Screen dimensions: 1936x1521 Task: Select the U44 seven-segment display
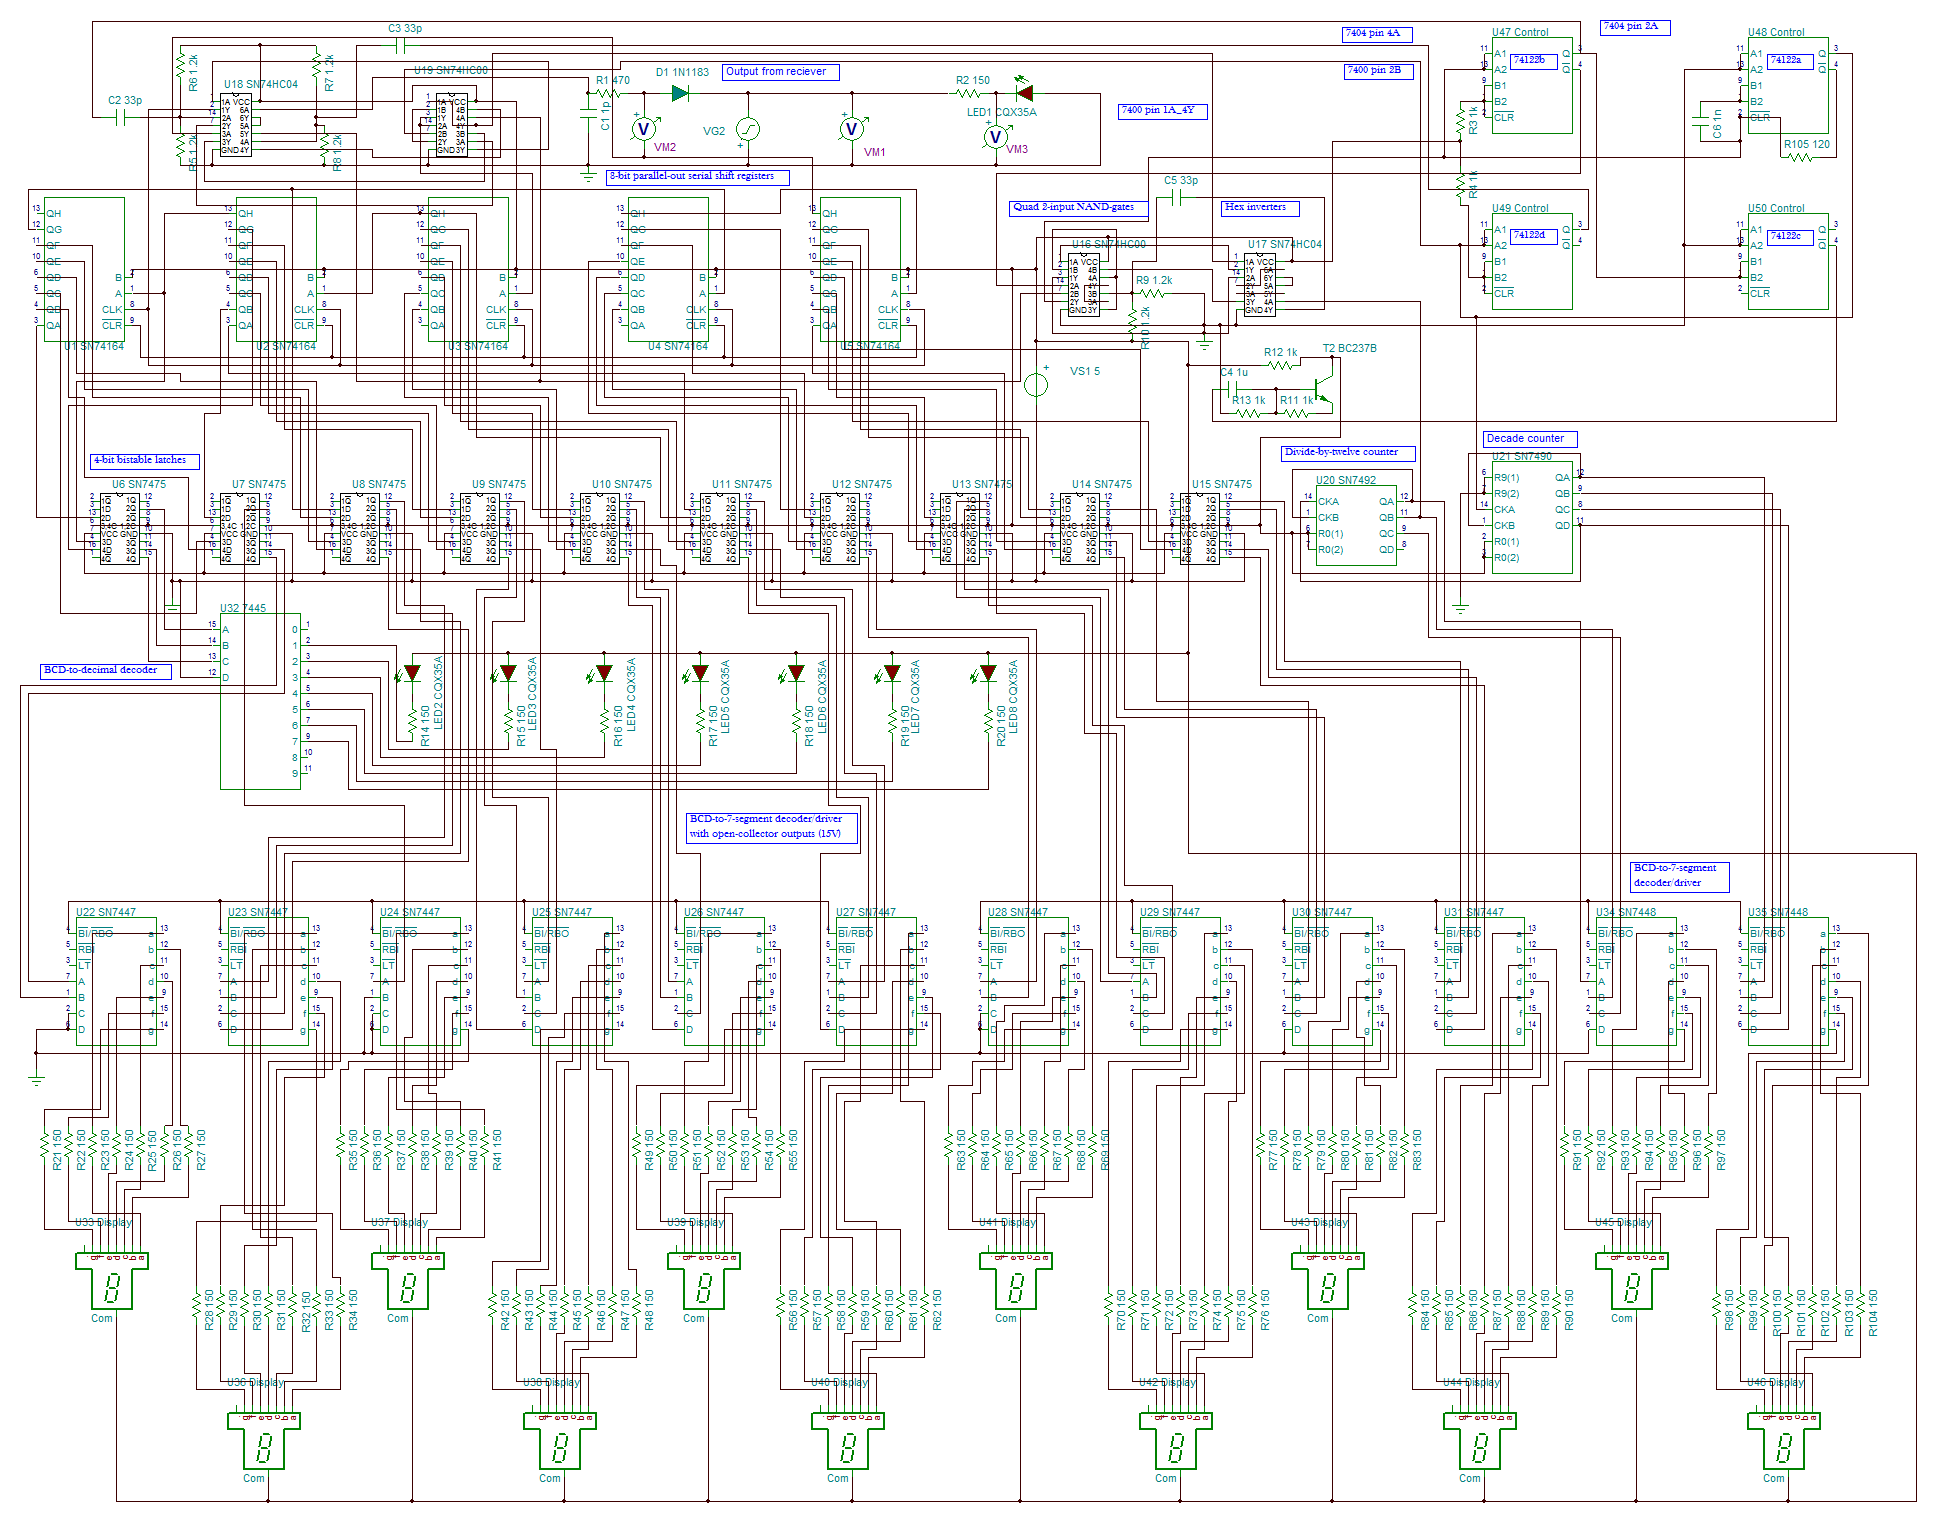(x=1480, y=1441)
